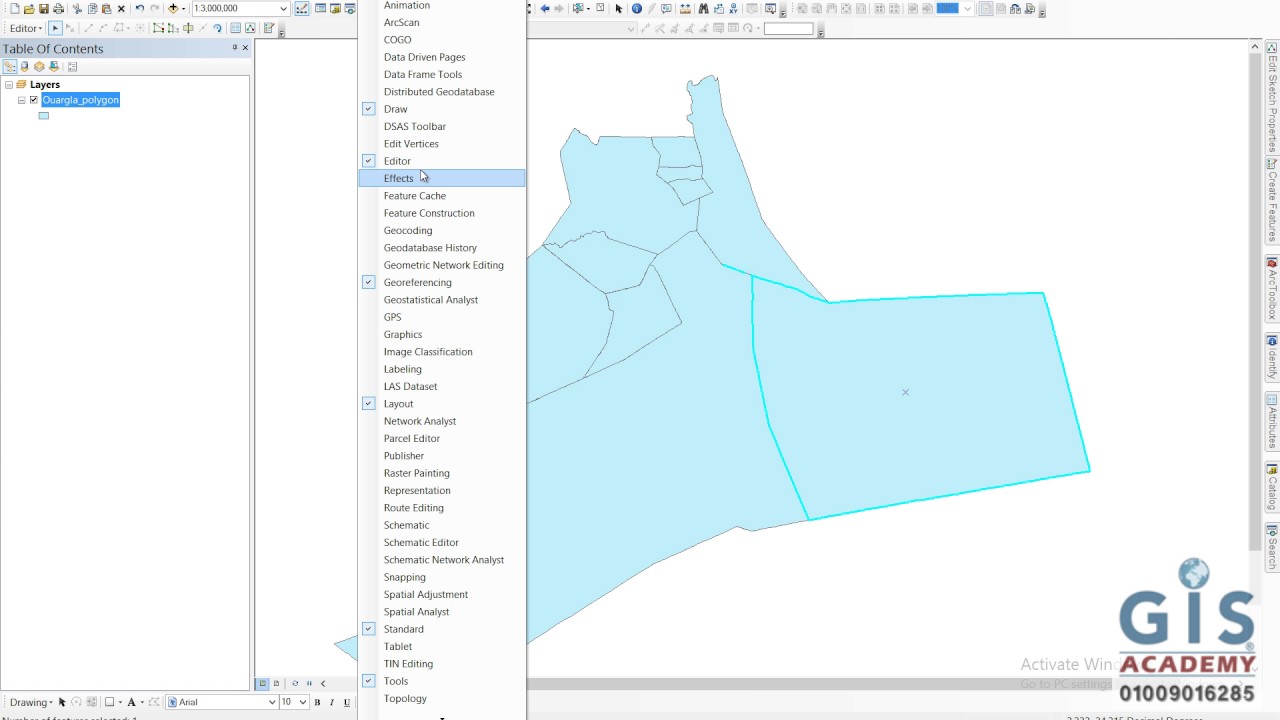The width and height of the screenshot is (1280, 720).
Task: Toggle Bold text formatting
Action: point(317,702)
